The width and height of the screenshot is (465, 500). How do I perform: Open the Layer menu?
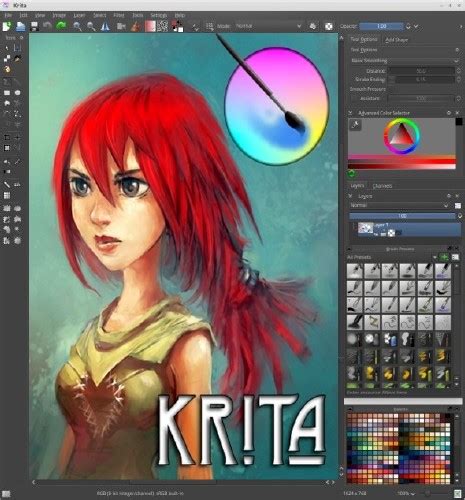coord(79,15)
